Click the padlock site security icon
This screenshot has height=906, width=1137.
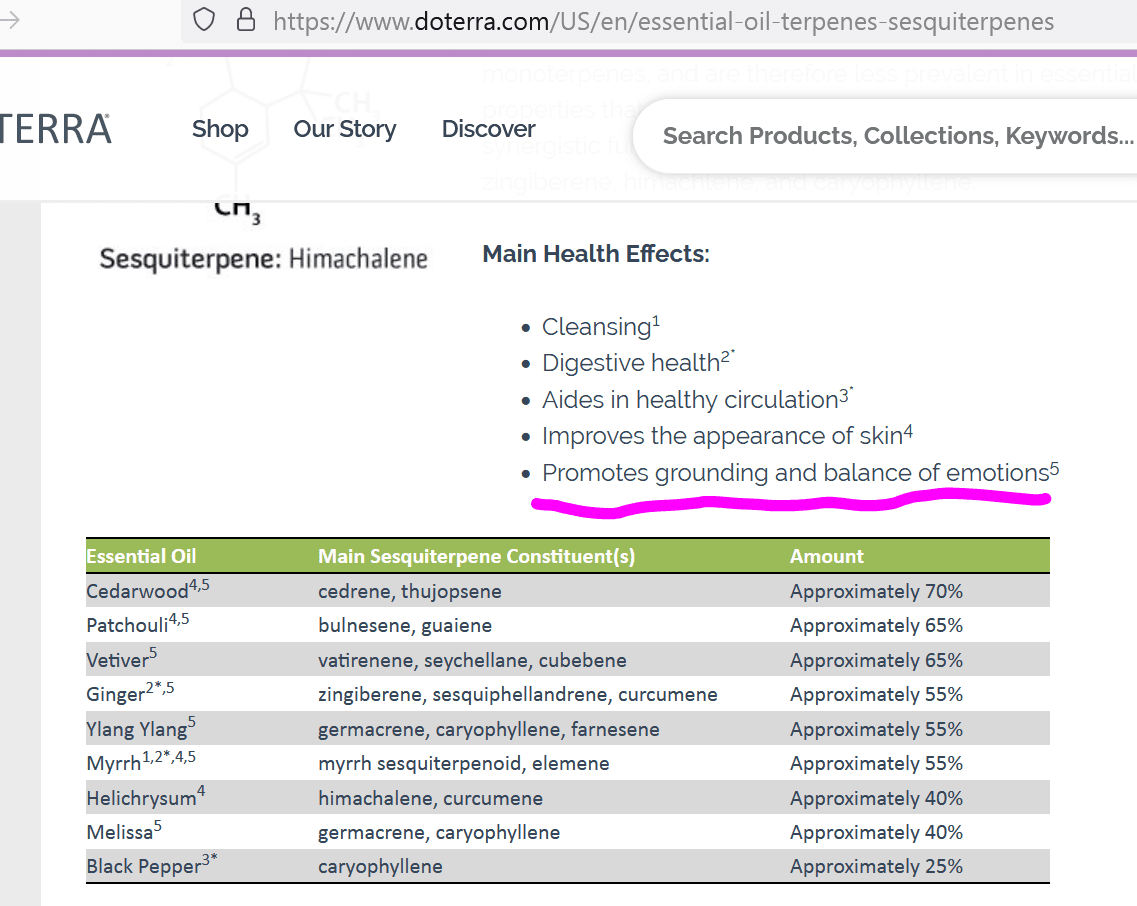pos(245,20)
